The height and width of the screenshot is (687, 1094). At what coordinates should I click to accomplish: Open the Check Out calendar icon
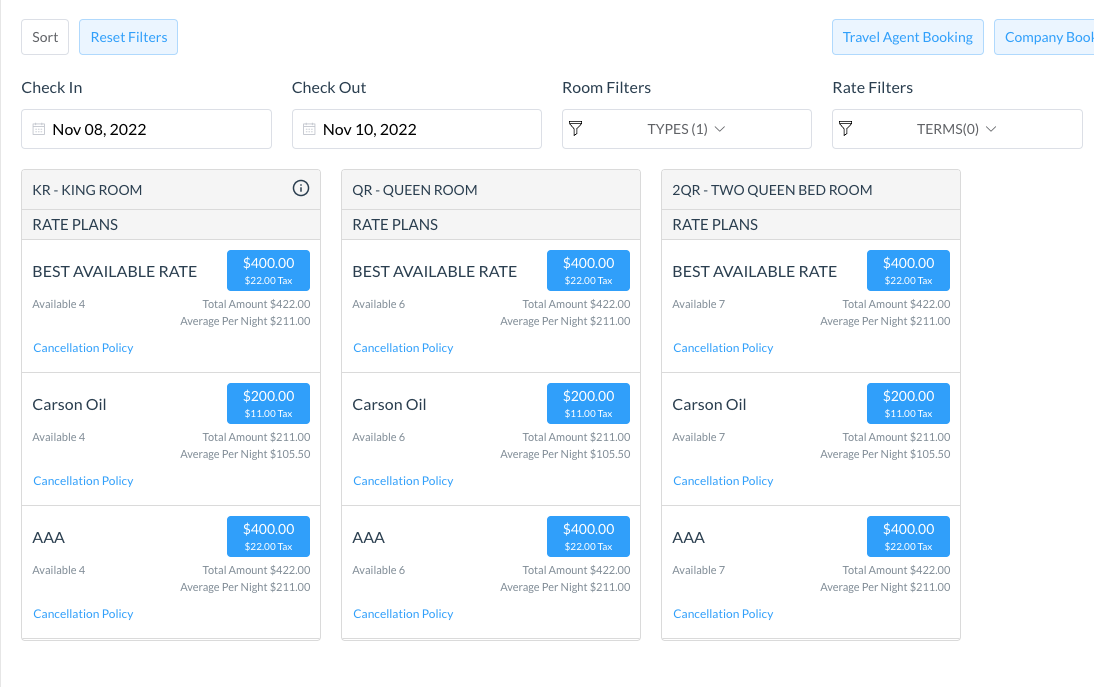point(307,128)
